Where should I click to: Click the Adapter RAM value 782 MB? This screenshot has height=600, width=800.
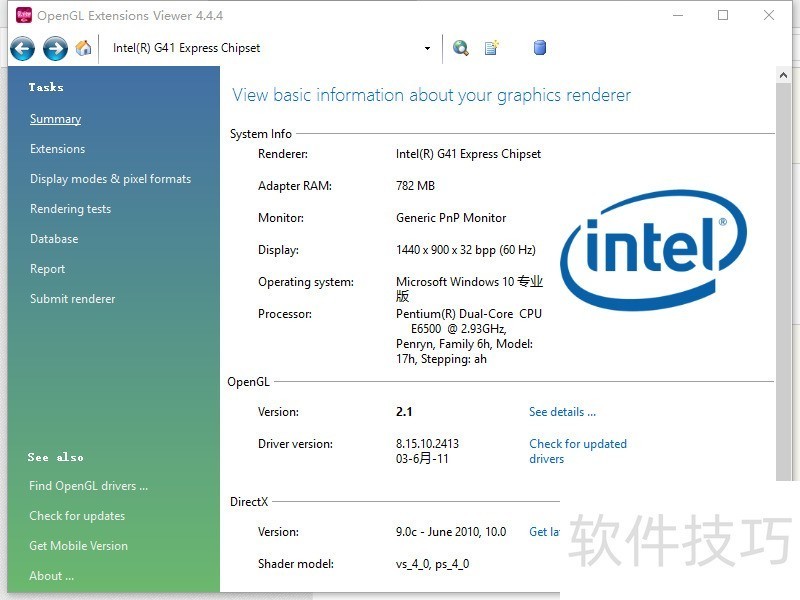415,186
